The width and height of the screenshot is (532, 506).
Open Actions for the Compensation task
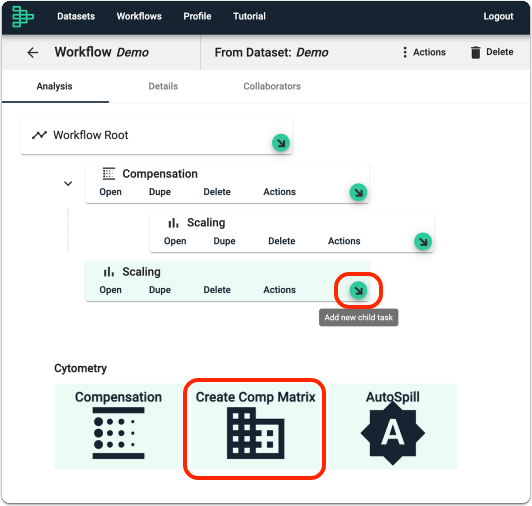[x=280, y=192]
